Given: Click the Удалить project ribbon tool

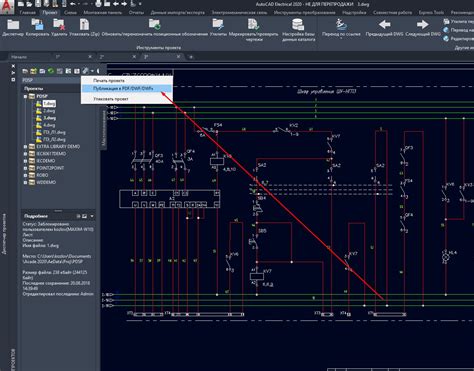Looking at the screenshot, I should click(59, 27).
